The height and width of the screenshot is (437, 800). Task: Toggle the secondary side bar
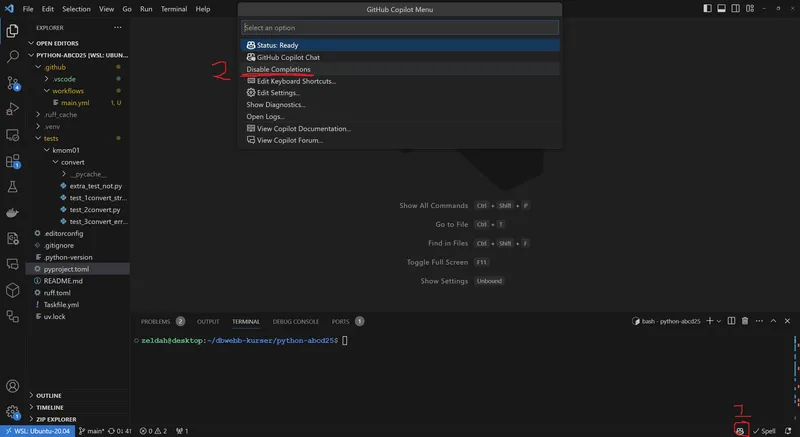(x=735, y=9)
